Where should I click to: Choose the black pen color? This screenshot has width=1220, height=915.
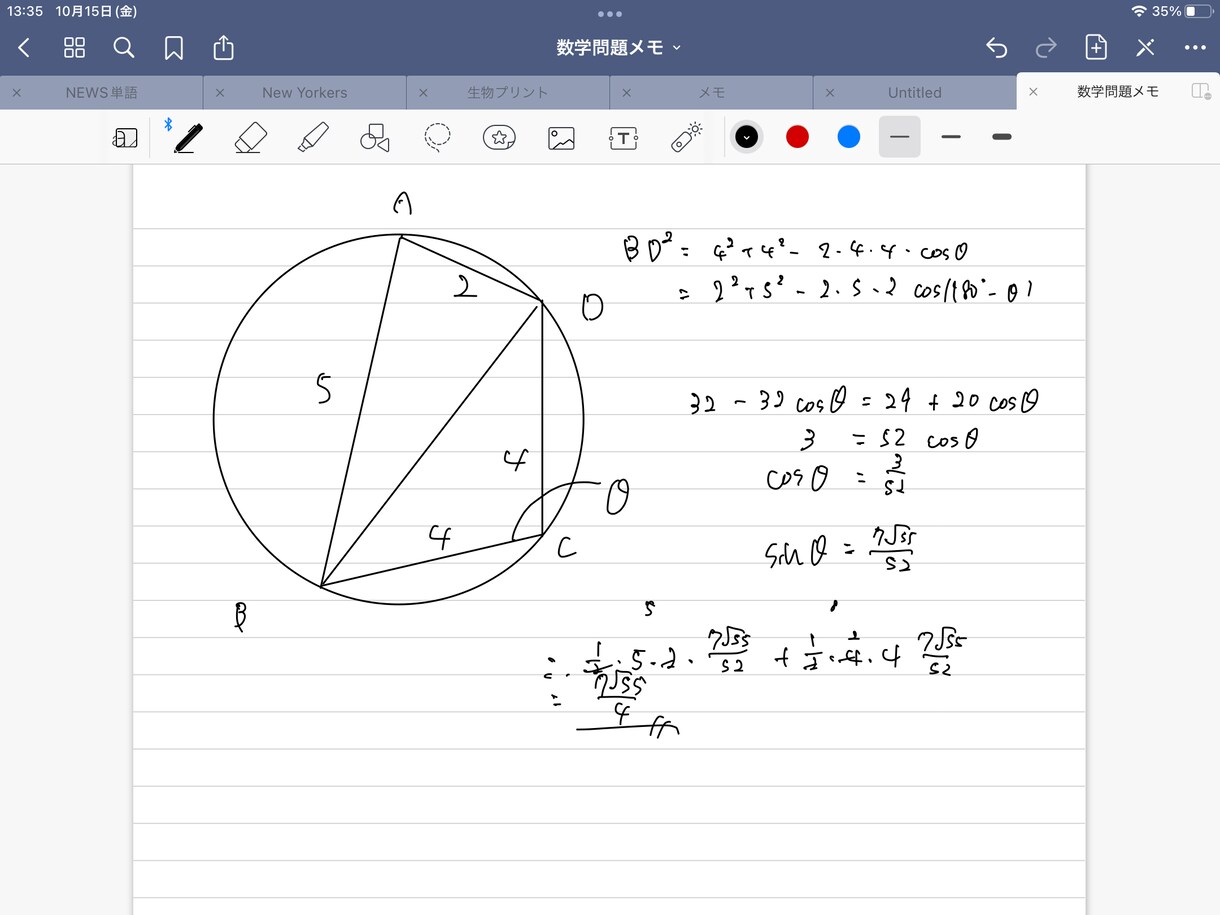coord(746,137)
